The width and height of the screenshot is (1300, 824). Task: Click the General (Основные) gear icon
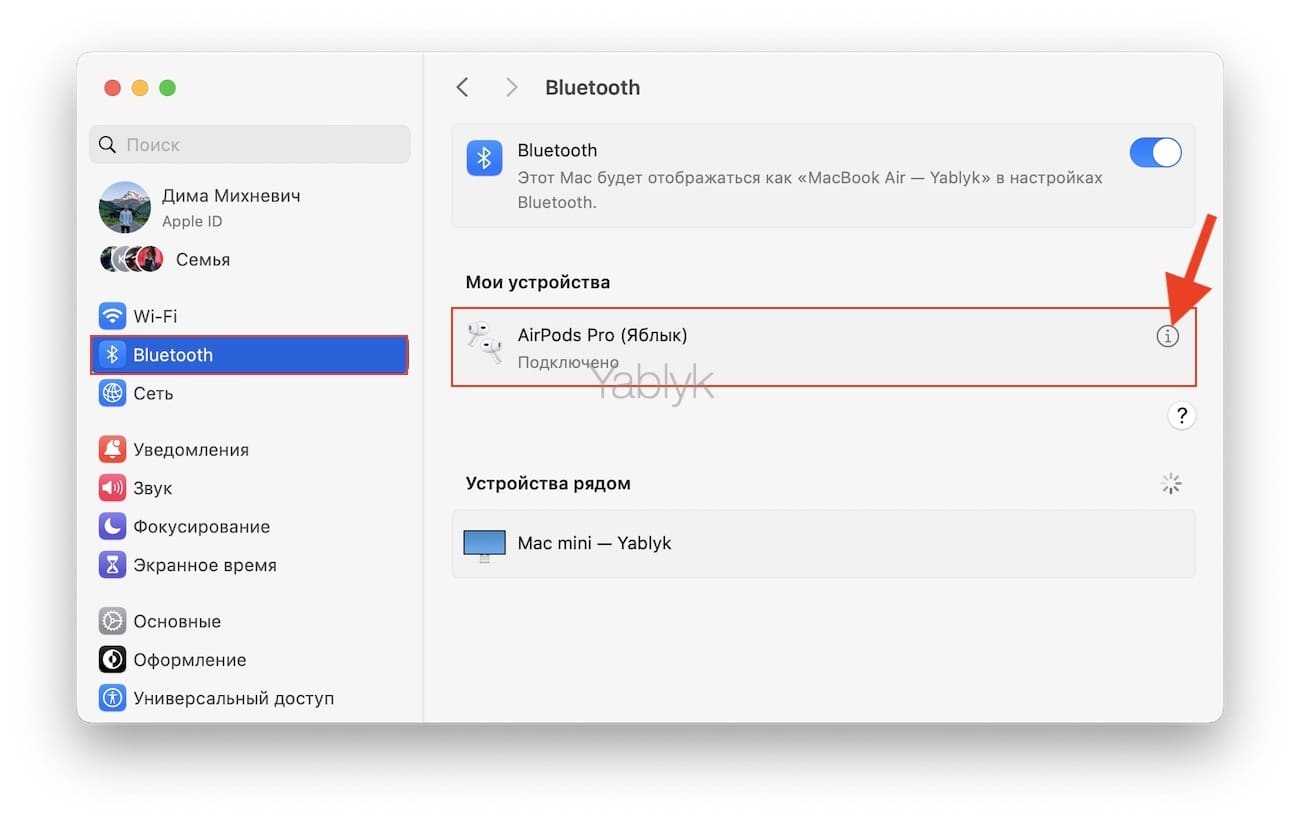click(112, 621)
